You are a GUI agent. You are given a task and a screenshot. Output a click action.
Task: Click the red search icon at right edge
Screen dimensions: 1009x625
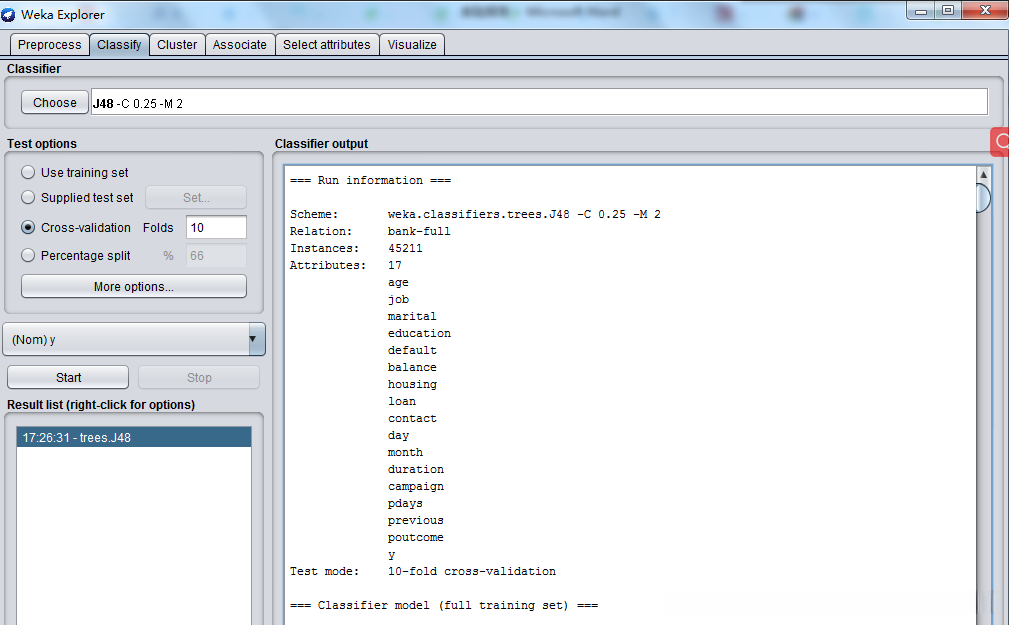pos(1000,142)
